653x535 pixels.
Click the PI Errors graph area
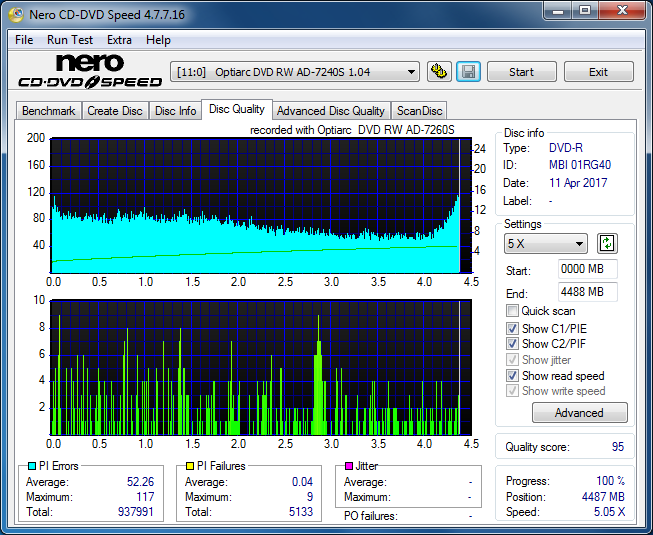[x=261, y=206]
